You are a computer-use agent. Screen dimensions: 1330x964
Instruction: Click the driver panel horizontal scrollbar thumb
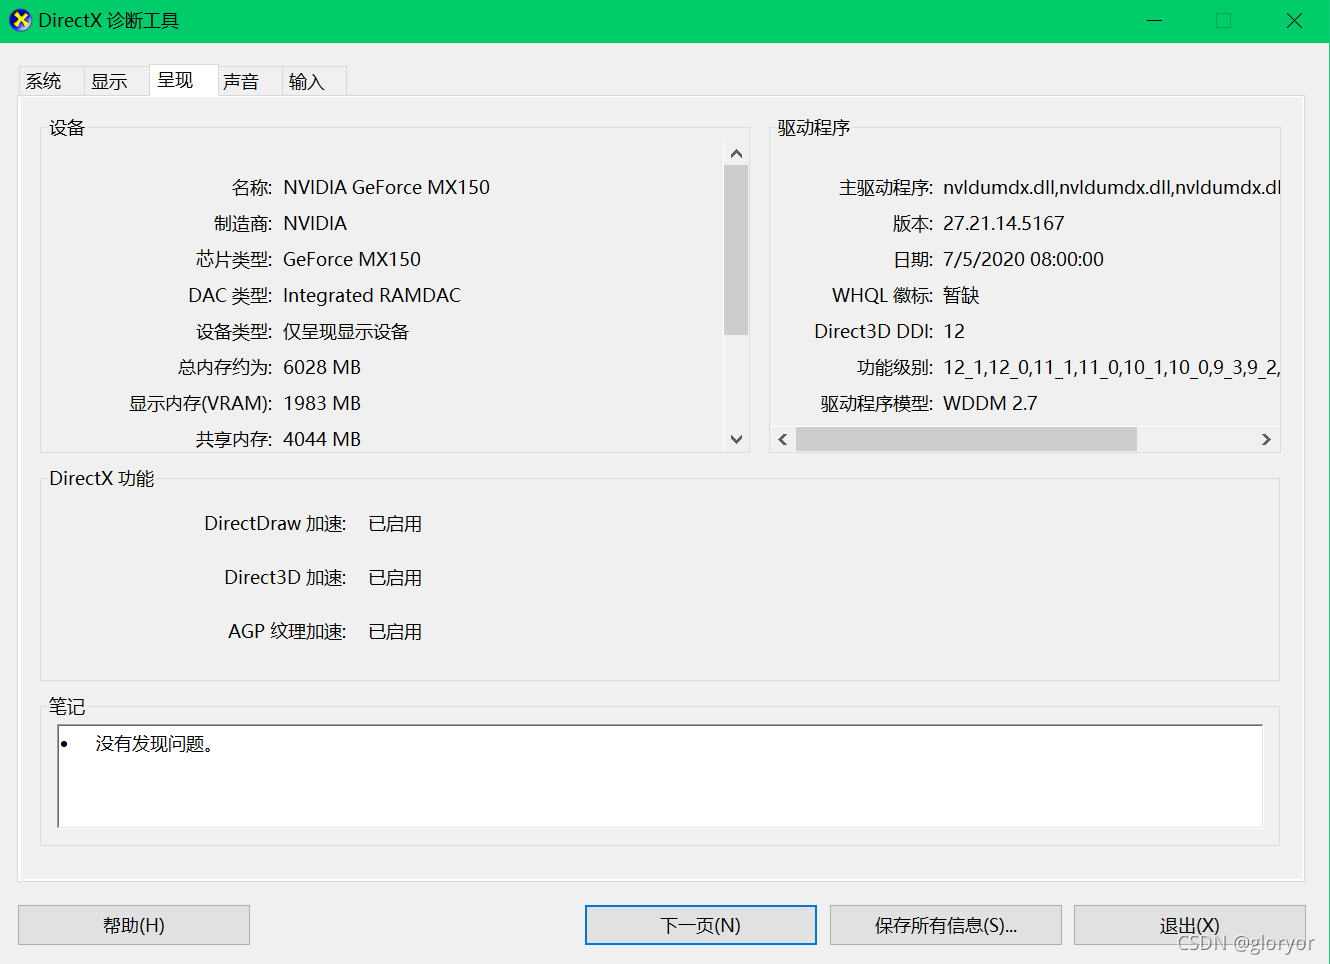click(x=966, y=439)
